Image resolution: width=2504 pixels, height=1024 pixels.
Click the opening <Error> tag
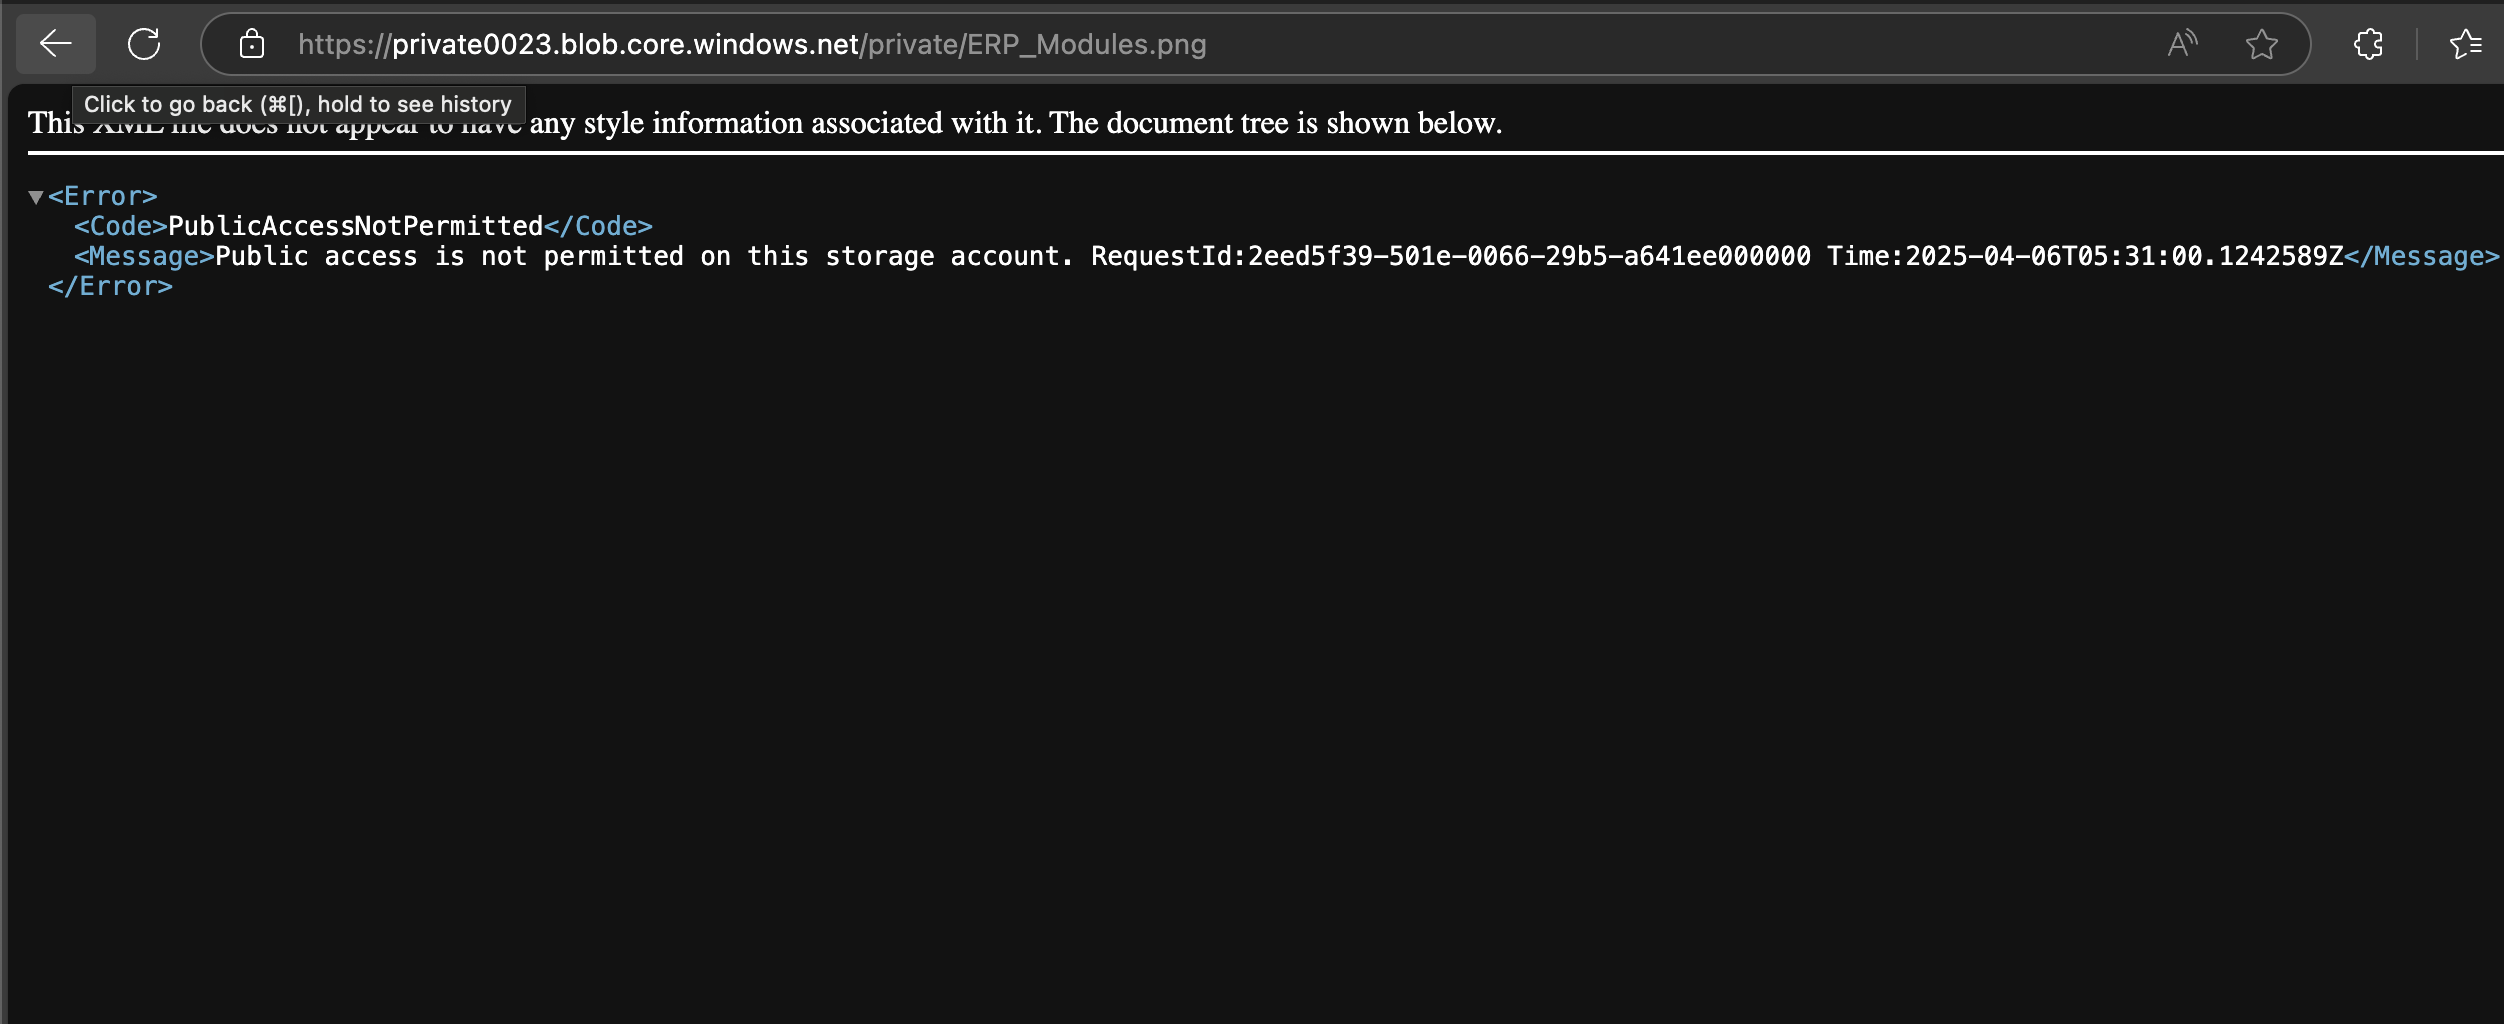tap(103, 196)
